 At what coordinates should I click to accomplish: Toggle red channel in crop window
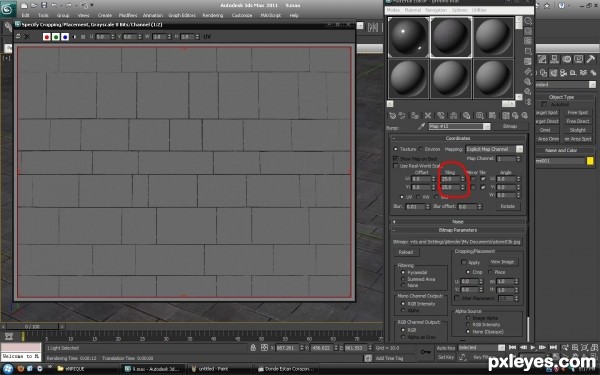pos(47,37)
